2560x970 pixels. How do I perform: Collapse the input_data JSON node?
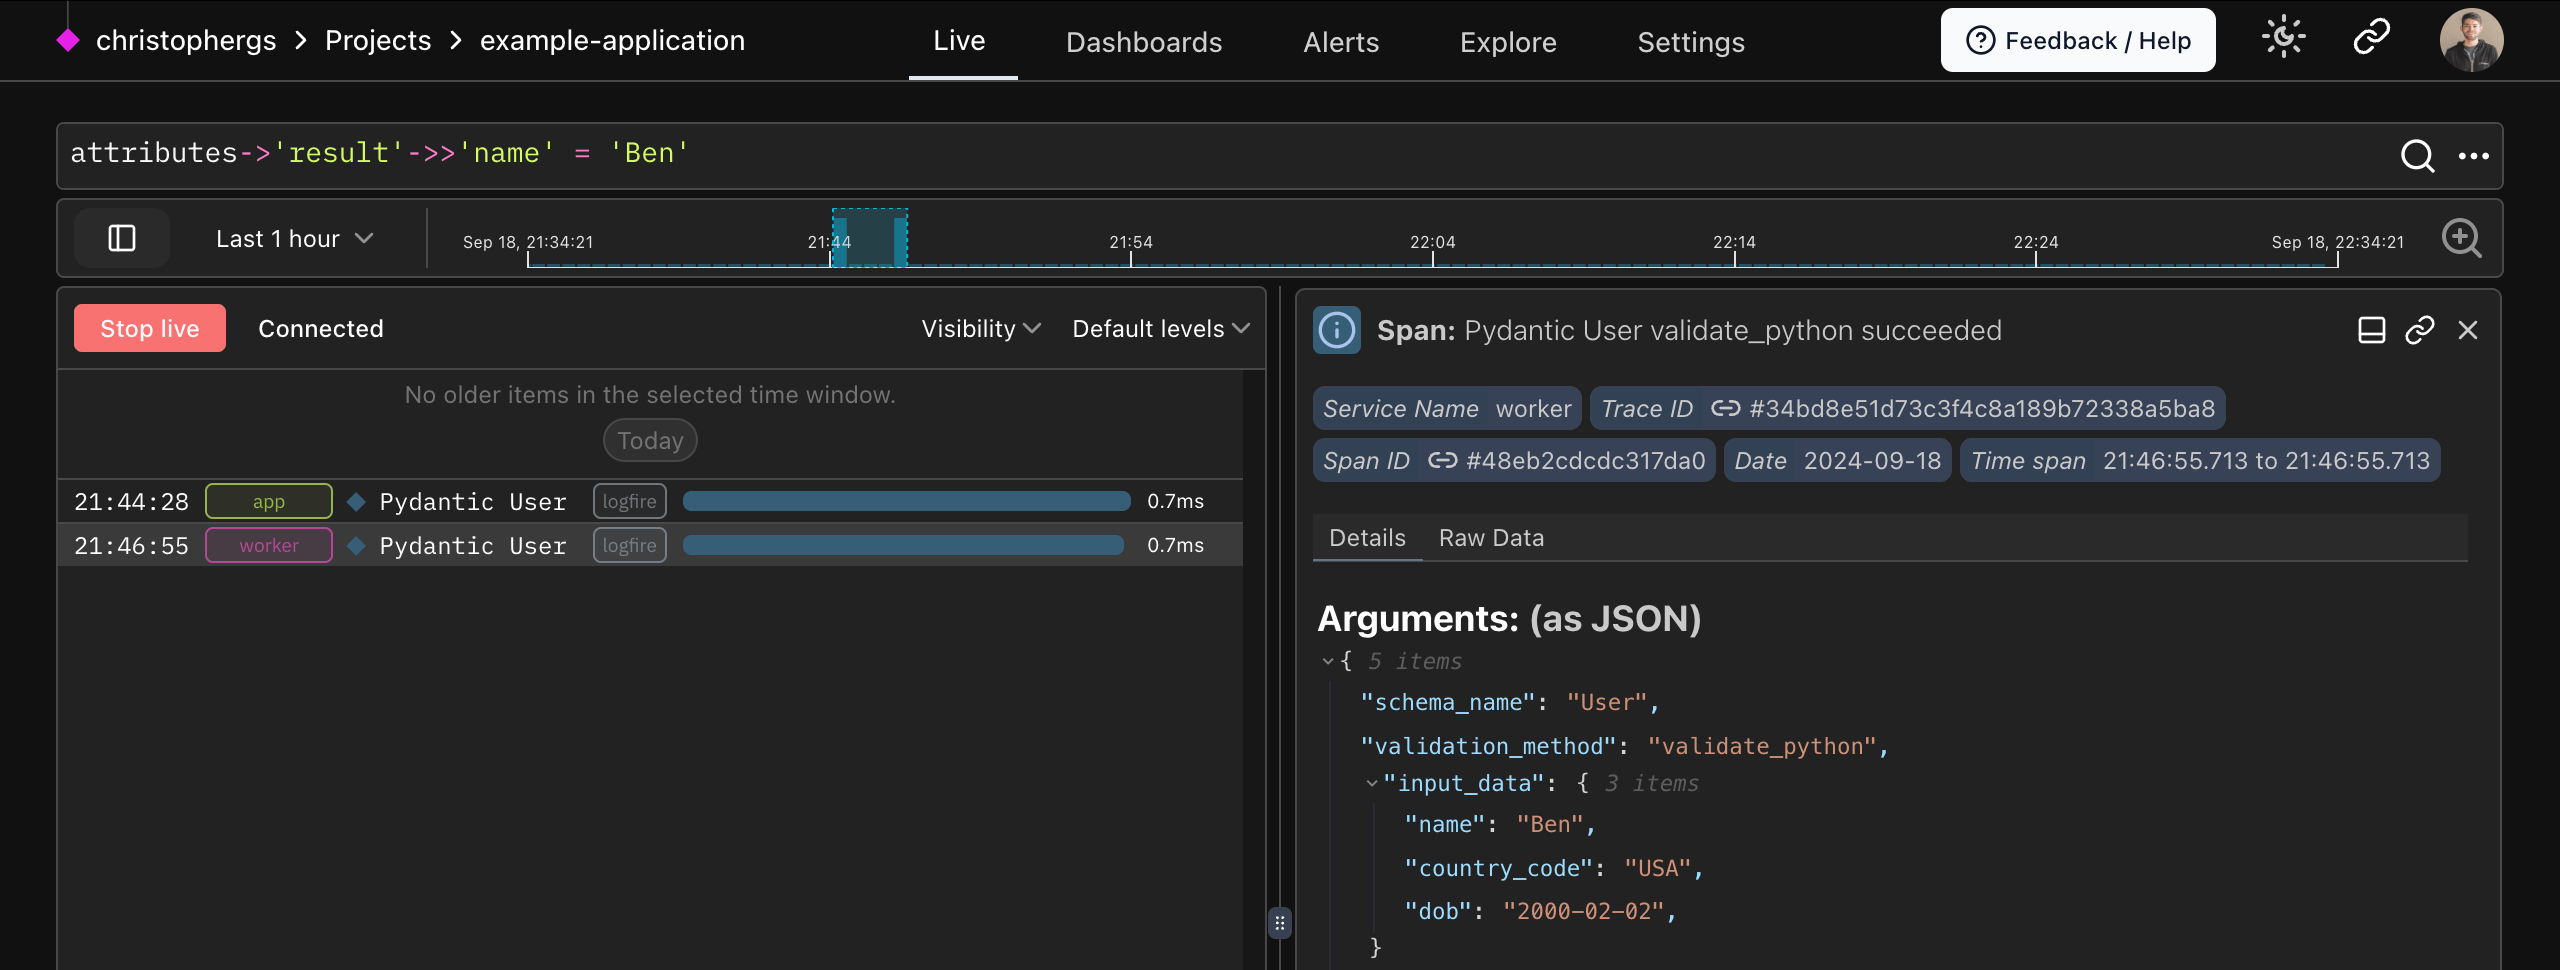(1371, 783)
